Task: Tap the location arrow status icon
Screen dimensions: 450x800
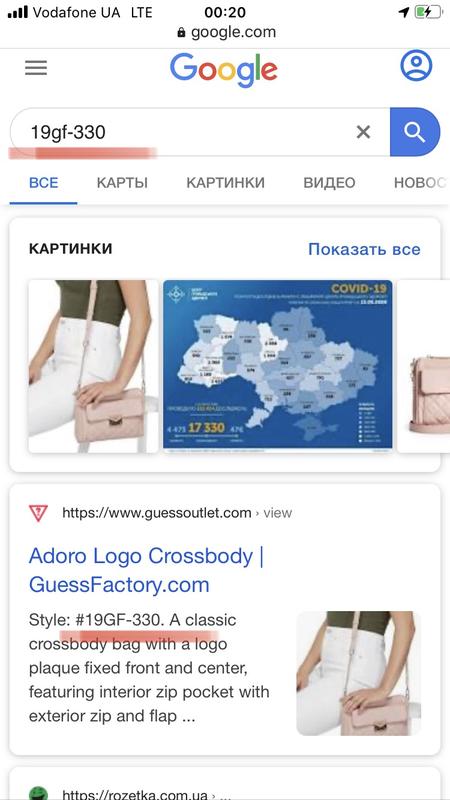Action: [x=404, y=12]
